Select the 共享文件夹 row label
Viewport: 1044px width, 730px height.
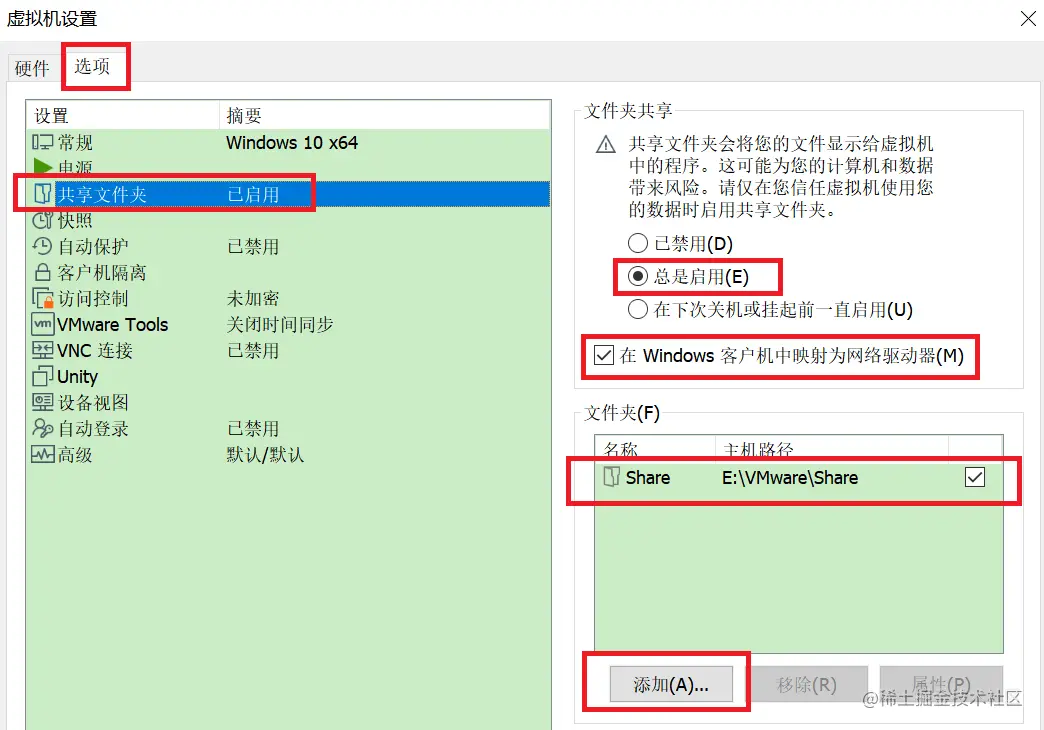click(x=102, y=194)
